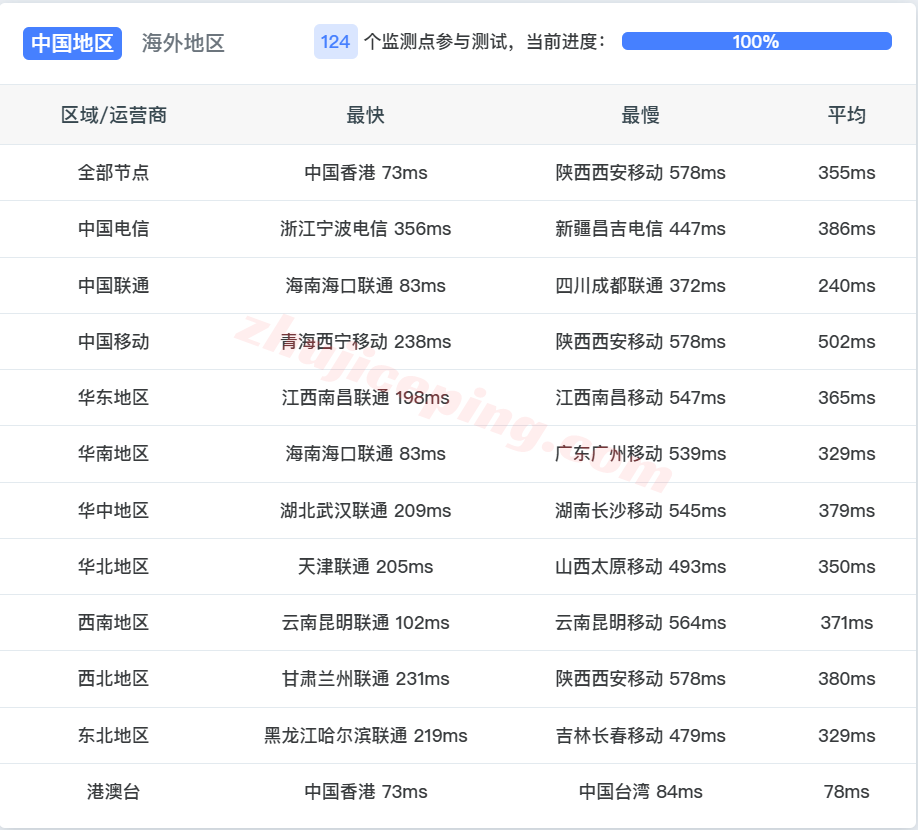
Task: Select the 中国移动 row label
Action: click(x=114, y=342)
